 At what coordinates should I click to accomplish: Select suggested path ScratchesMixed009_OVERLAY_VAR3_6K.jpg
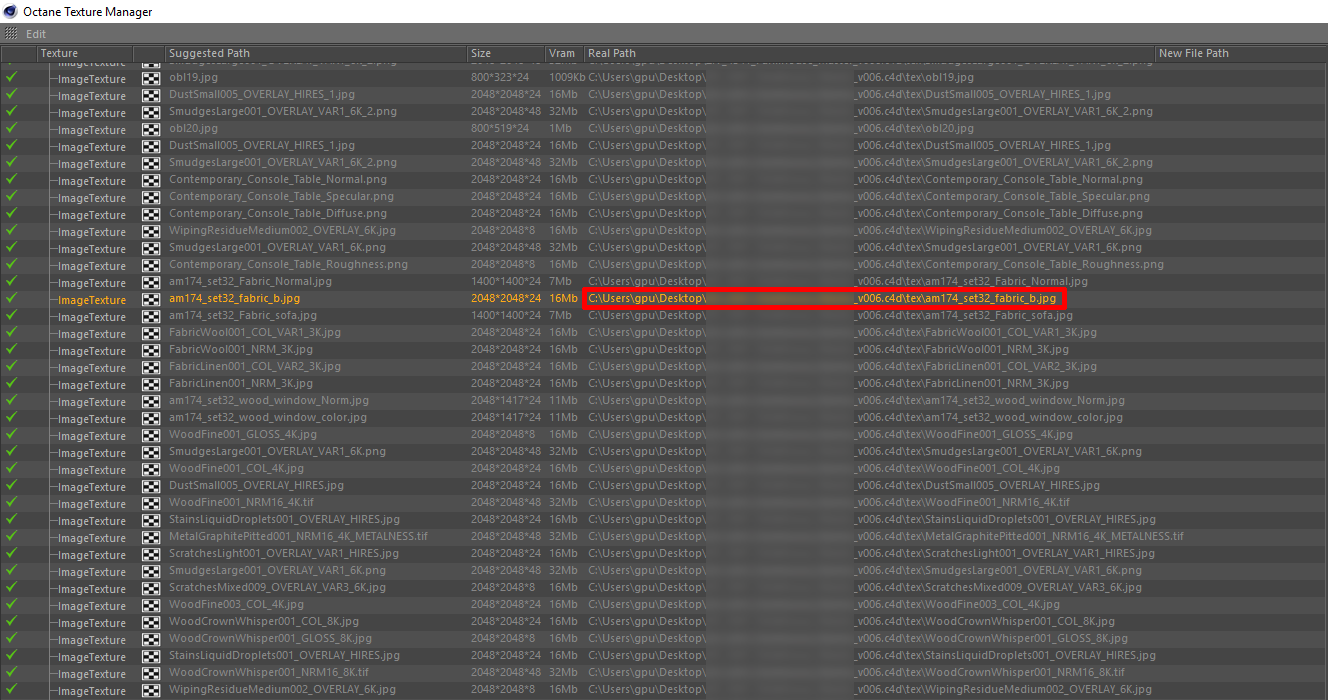pos(277,587)
